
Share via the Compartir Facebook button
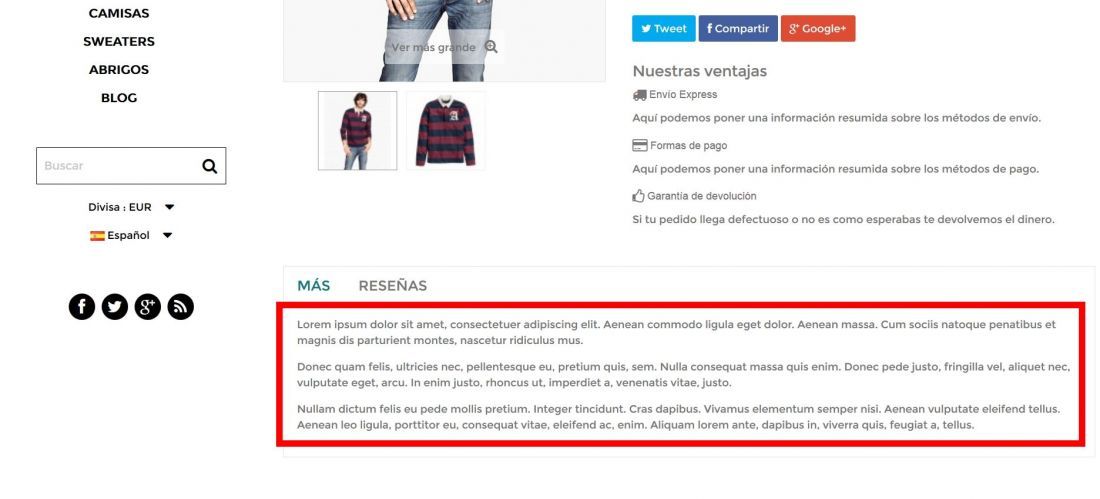(738, 29)
